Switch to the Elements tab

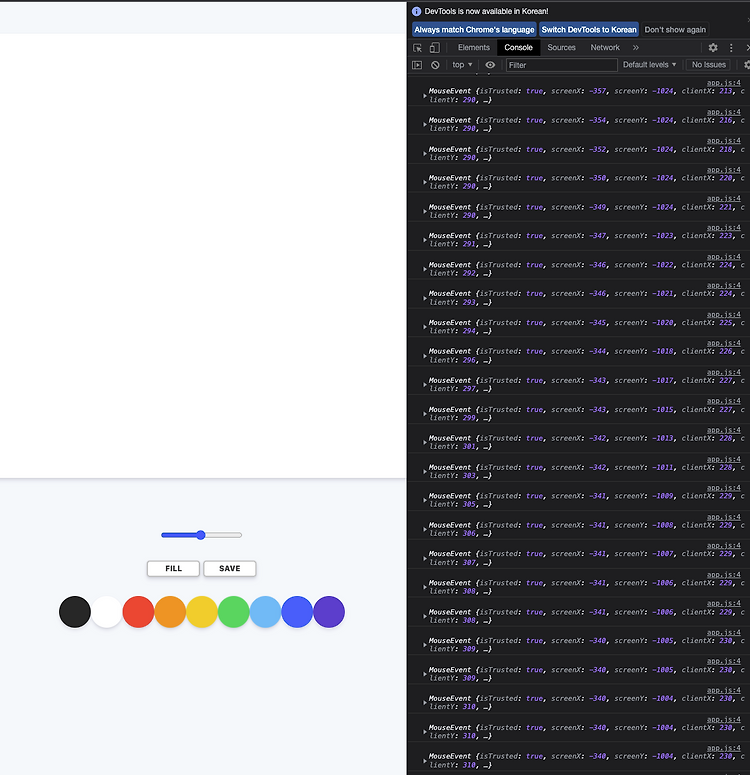[x=474, y=47]
